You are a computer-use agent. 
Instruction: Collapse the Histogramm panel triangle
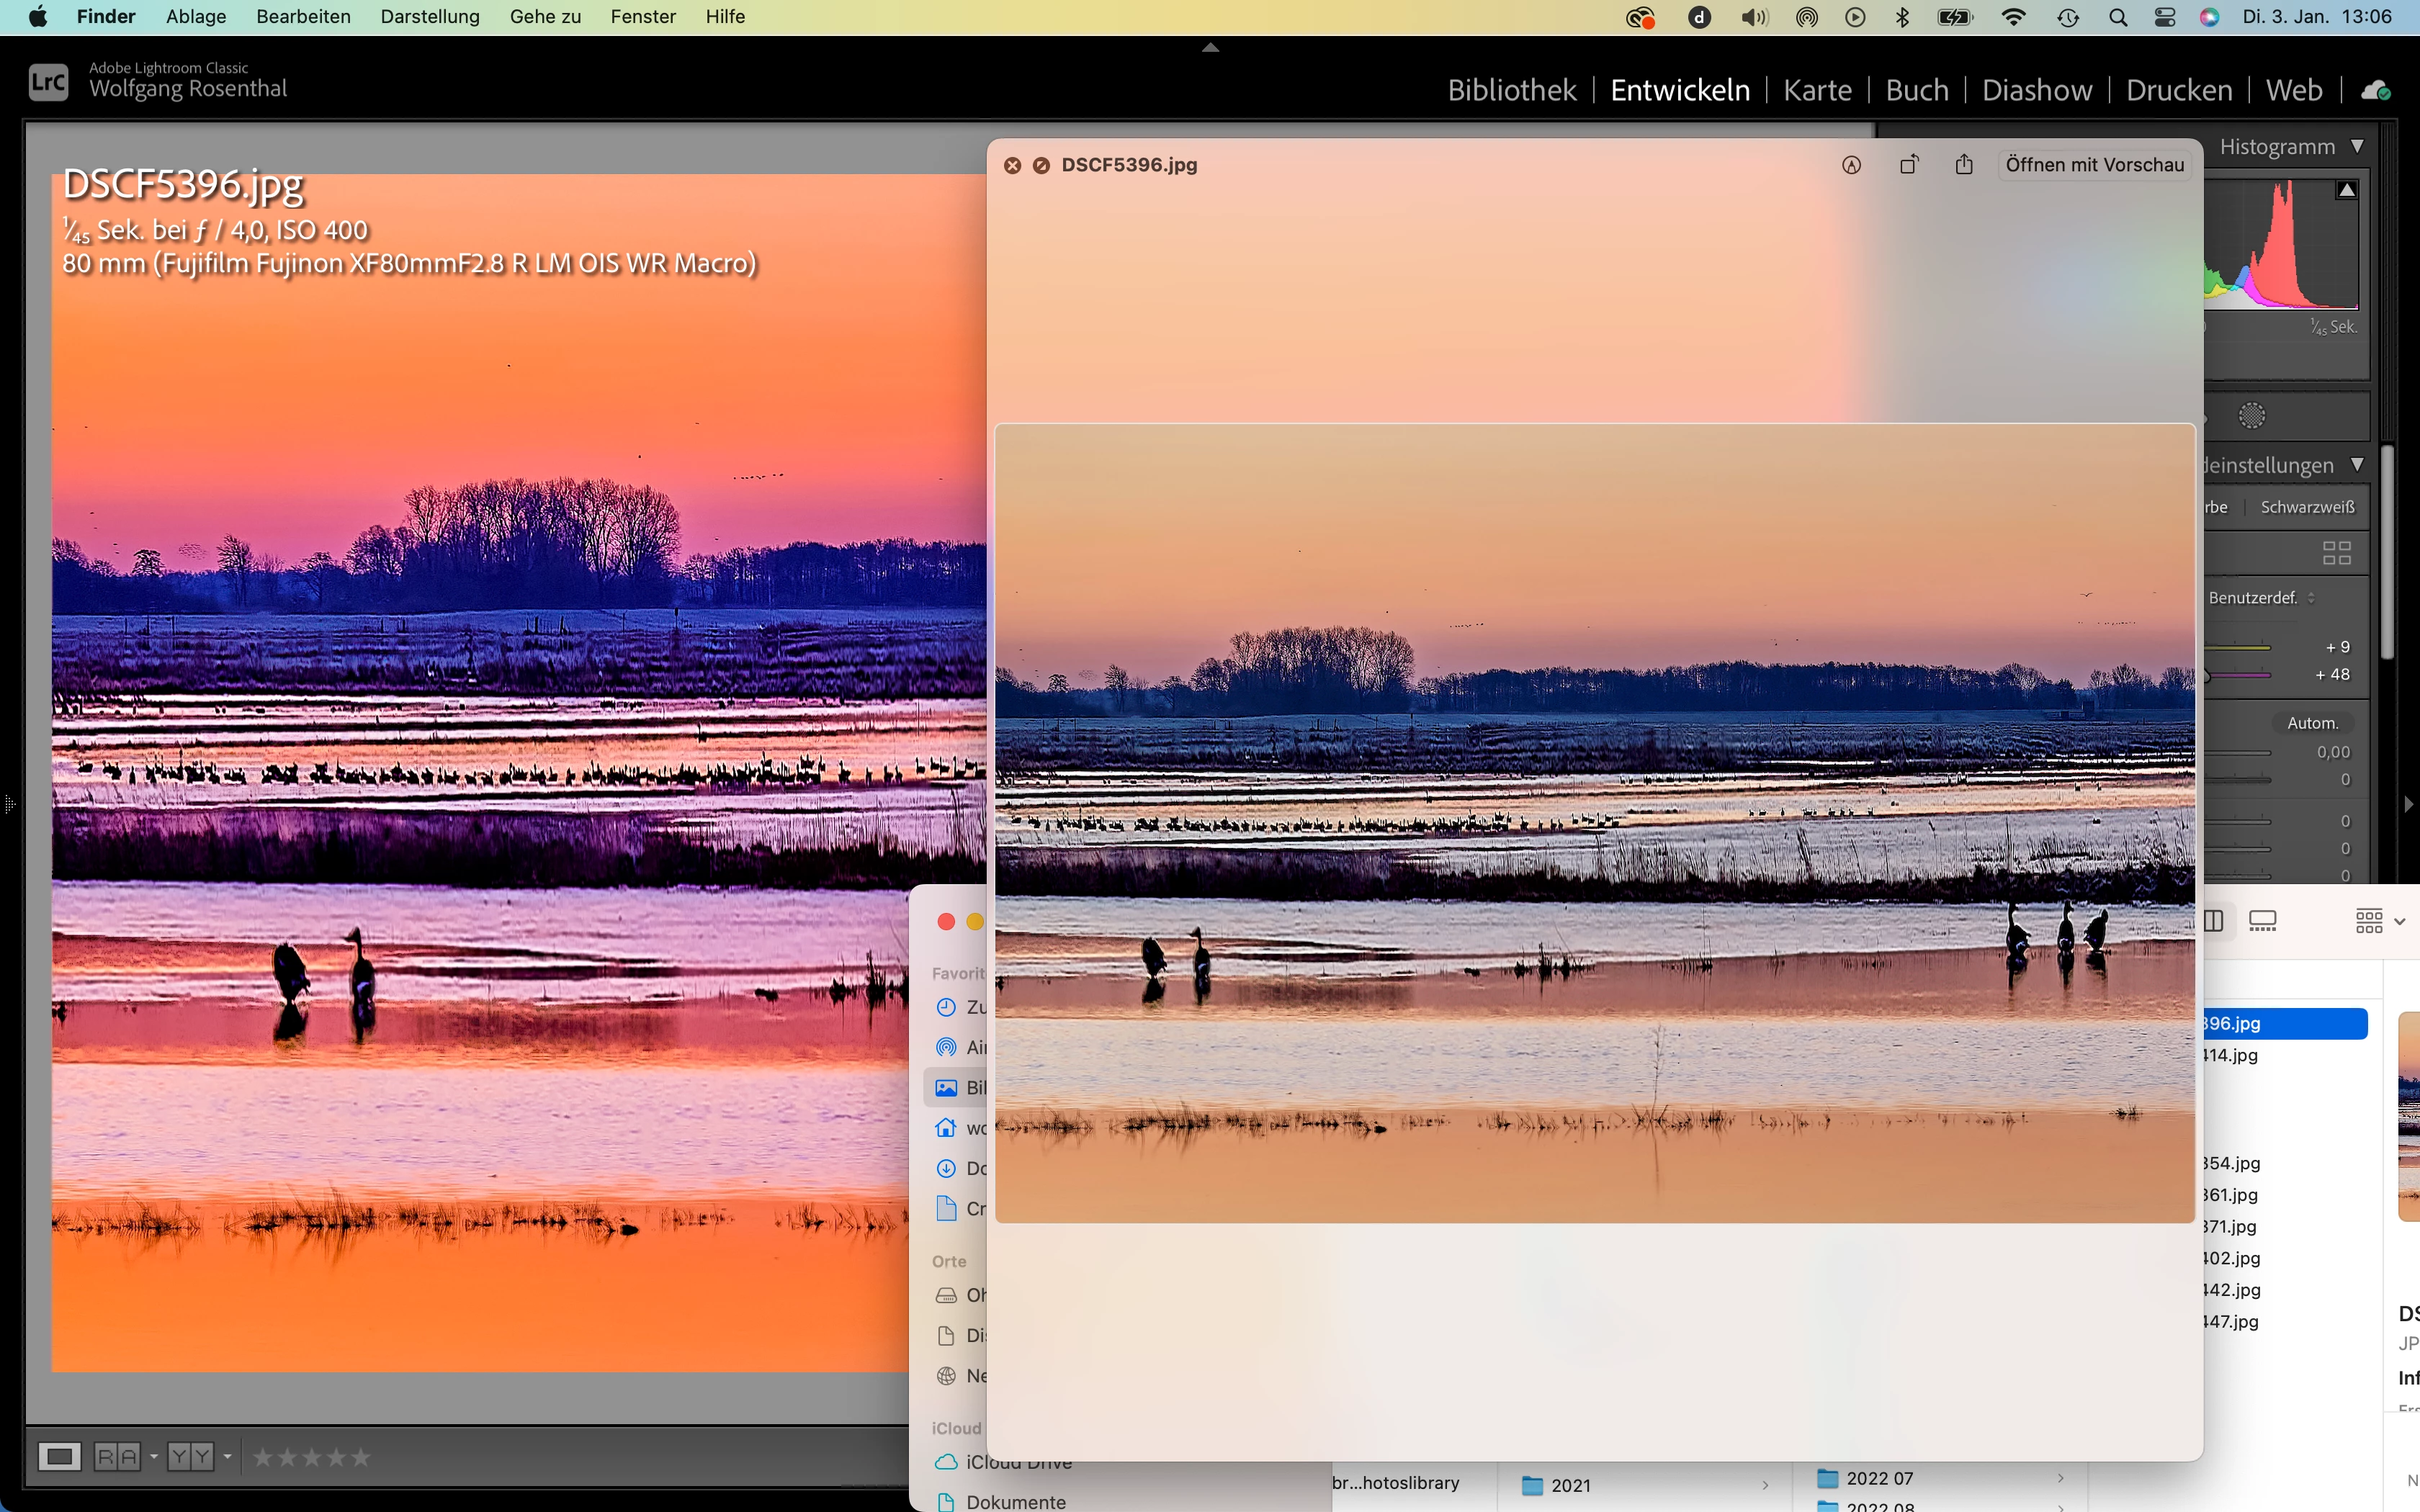2357,147
